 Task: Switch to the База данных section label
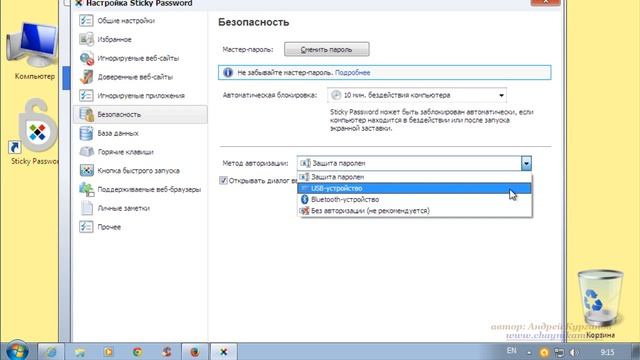point(118,133)
